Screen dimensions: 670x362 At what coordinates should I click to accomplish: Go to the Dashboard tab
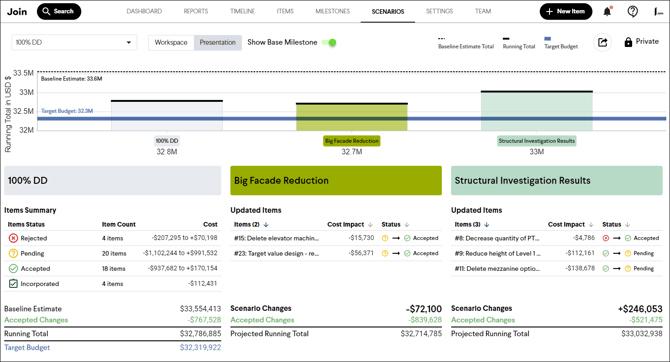click(x=144, y=11)
